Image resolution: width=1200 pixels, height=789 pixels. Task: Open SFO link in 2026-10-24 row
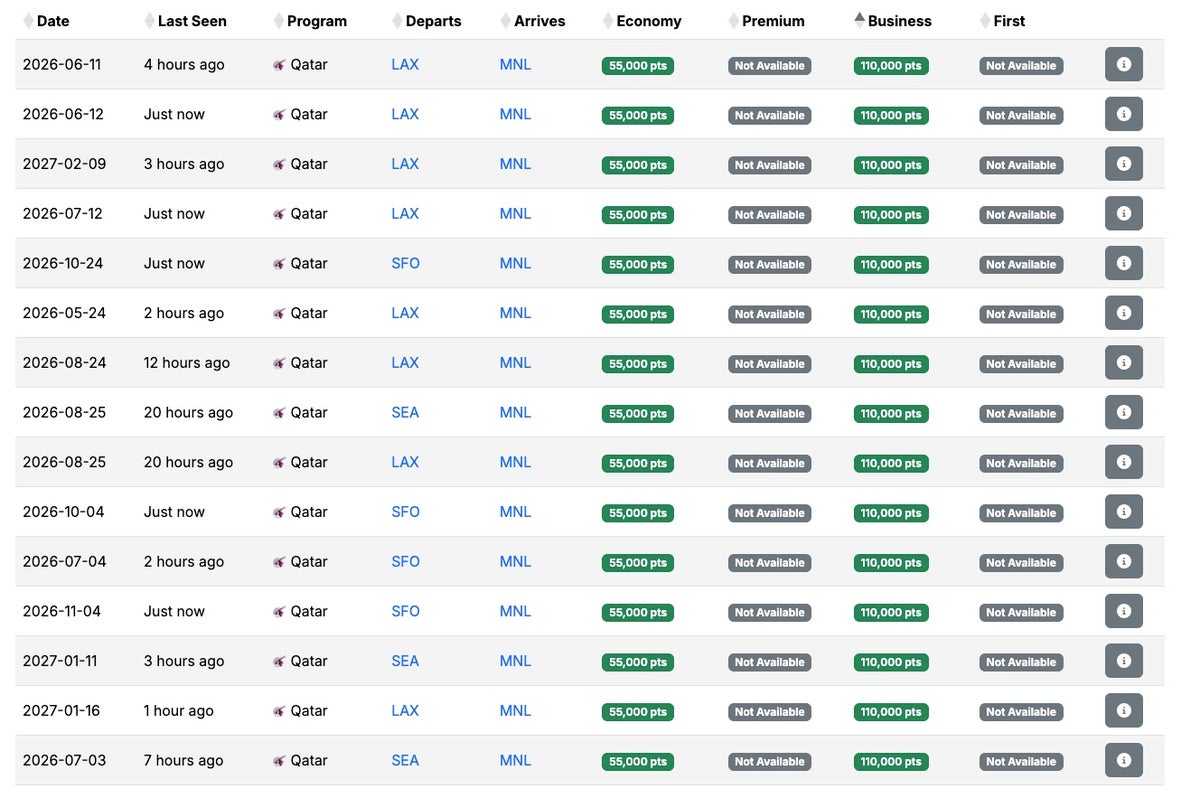405,263
